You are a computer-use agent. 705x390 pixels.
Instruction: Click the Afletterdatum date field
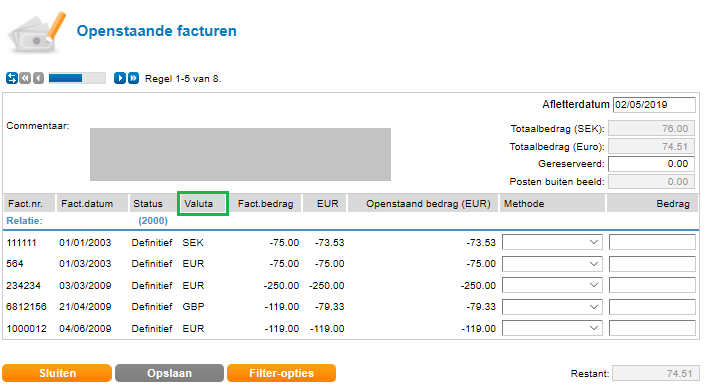pyautogui.click(x=654, y=105)
